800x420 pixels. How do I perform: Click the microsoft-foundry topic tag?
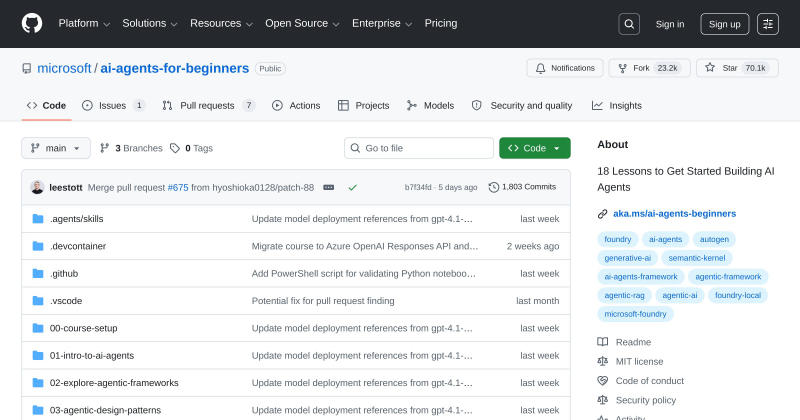click(x=635, y=314)
